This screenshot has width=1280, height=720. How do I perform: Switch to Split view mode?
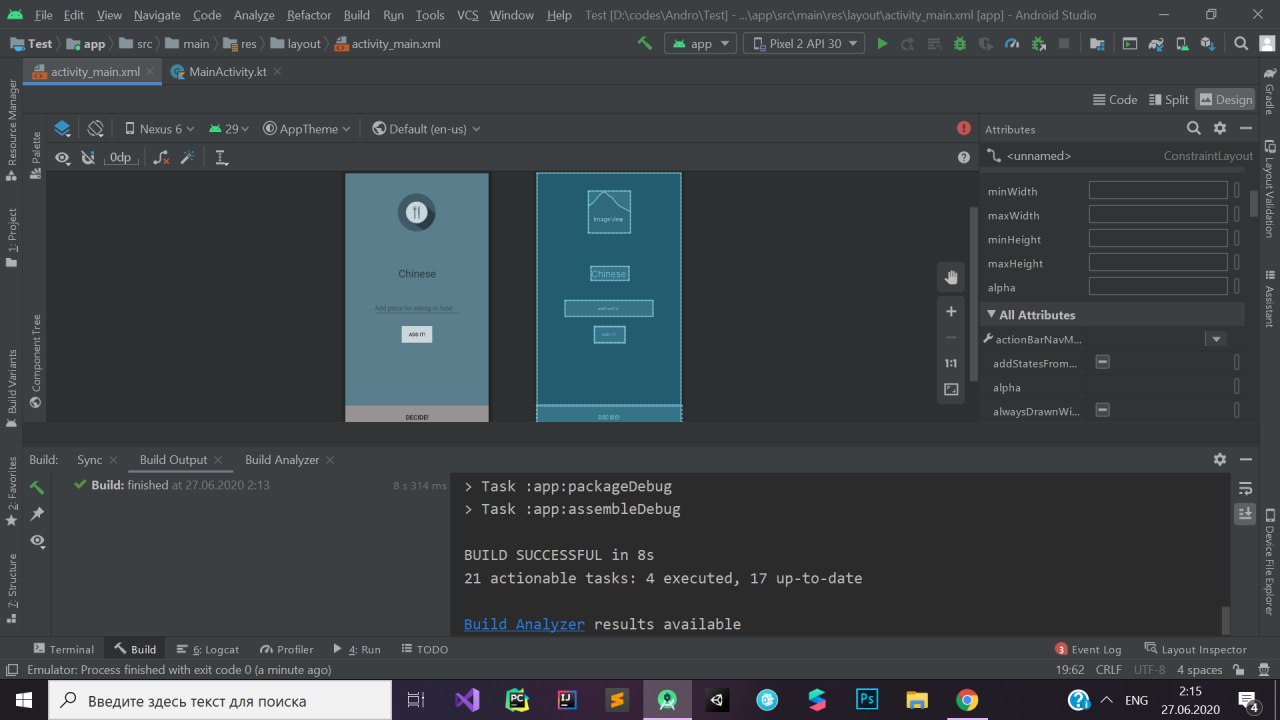[1168, 99]
